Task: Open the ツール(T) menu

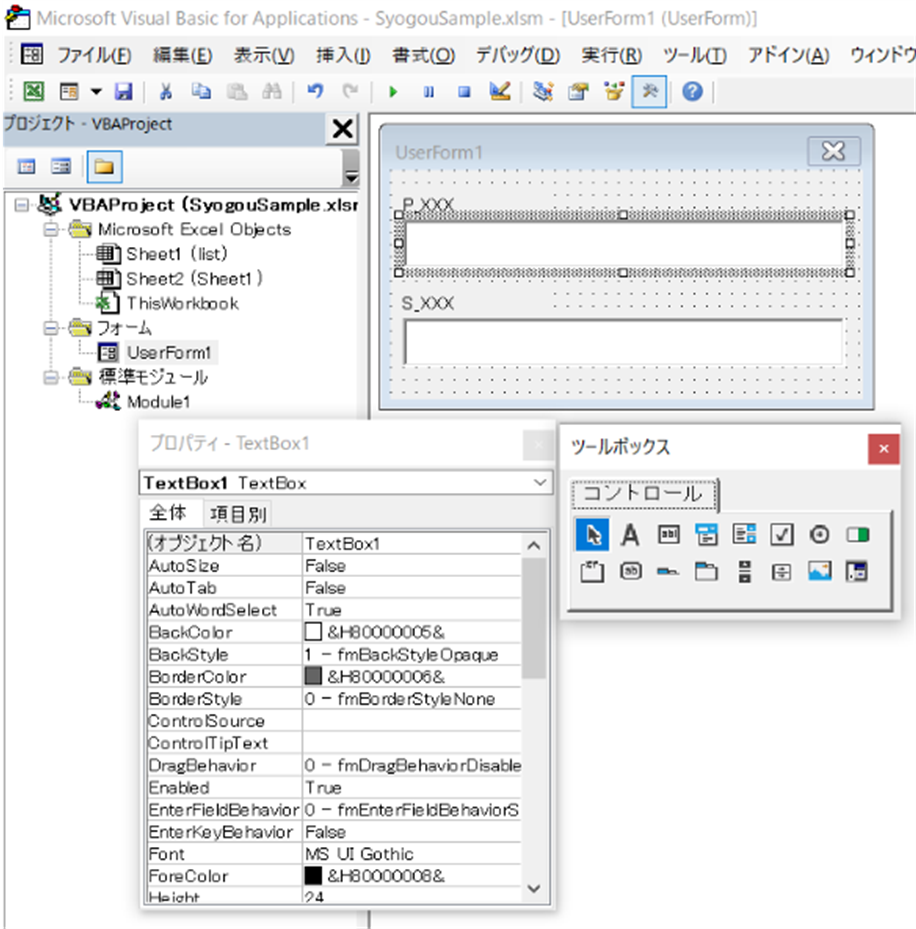Action: tap(694, 55)
